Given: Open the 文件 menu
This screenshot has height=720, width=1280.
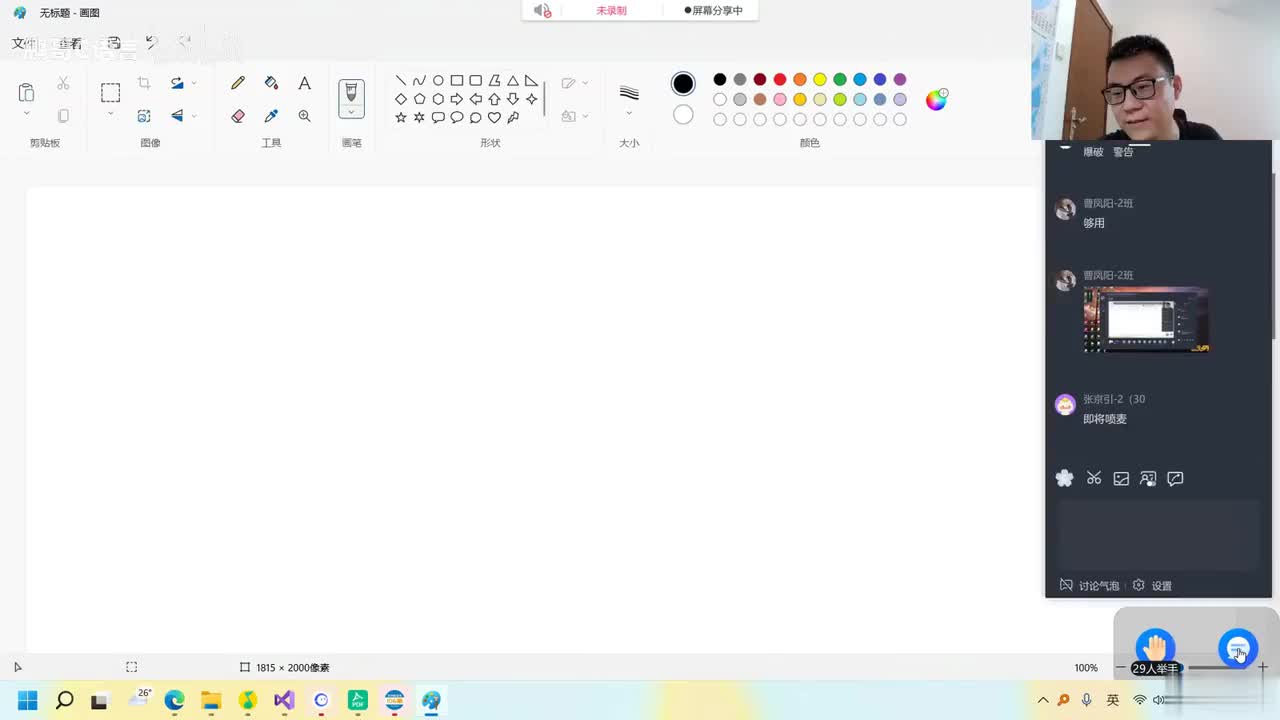Looking at the screenshot, I should pos(24,43).
